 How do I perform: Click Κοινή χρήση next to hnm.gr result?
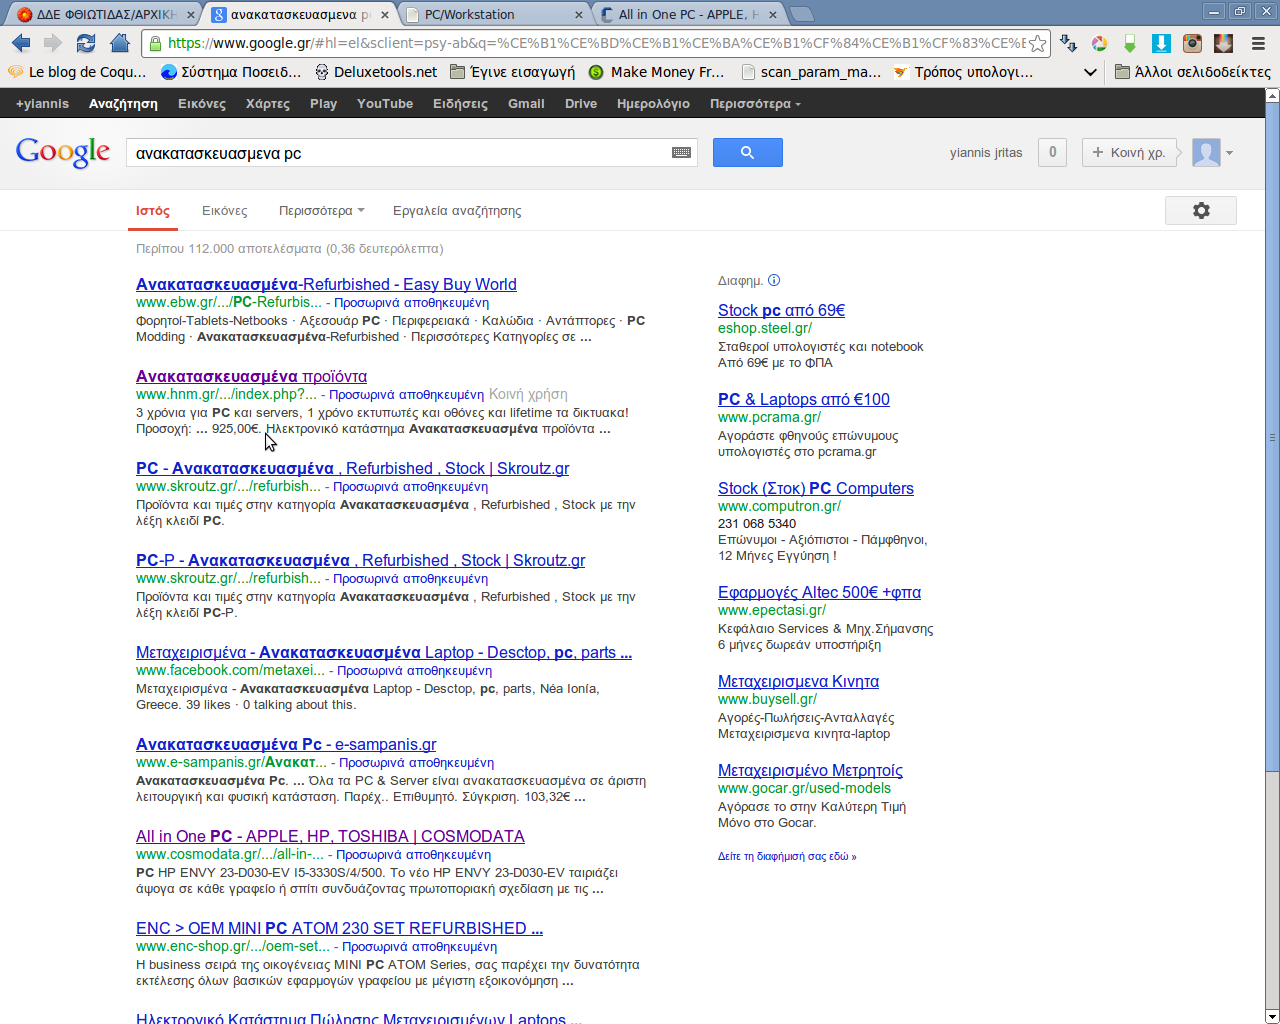point(528,394)
